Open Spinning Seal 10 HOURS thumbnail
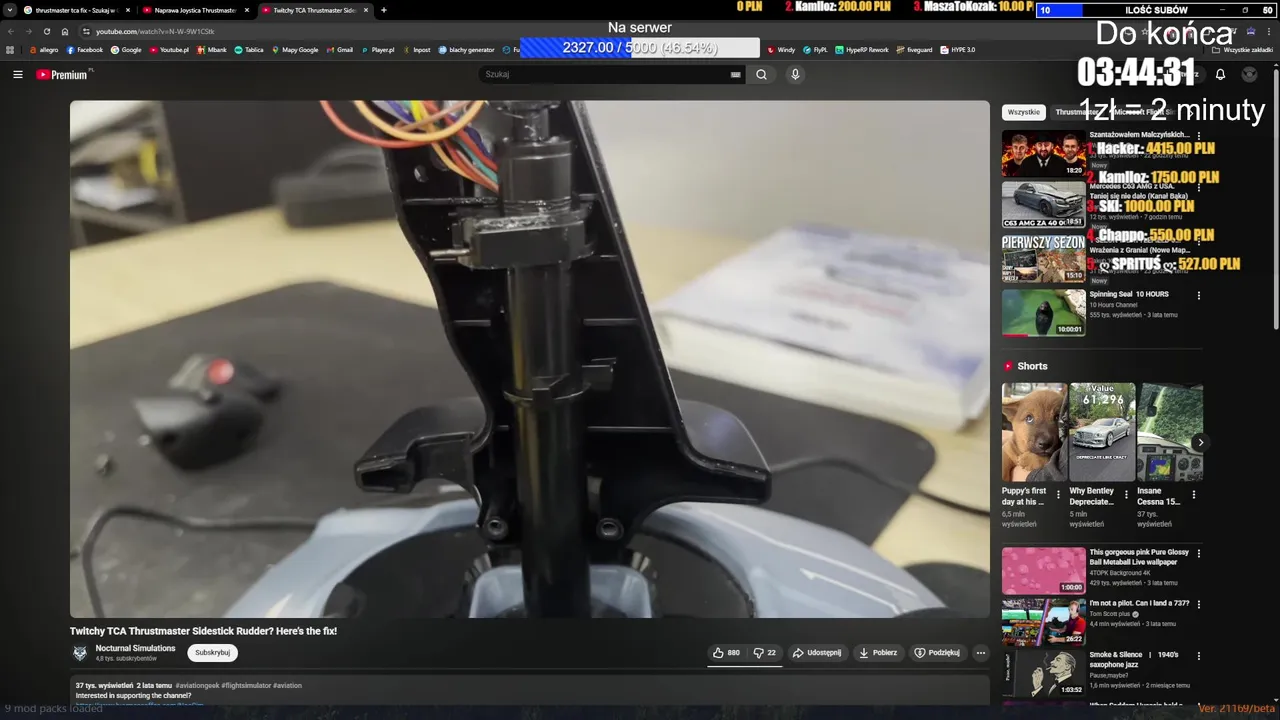 [1043, 313]
